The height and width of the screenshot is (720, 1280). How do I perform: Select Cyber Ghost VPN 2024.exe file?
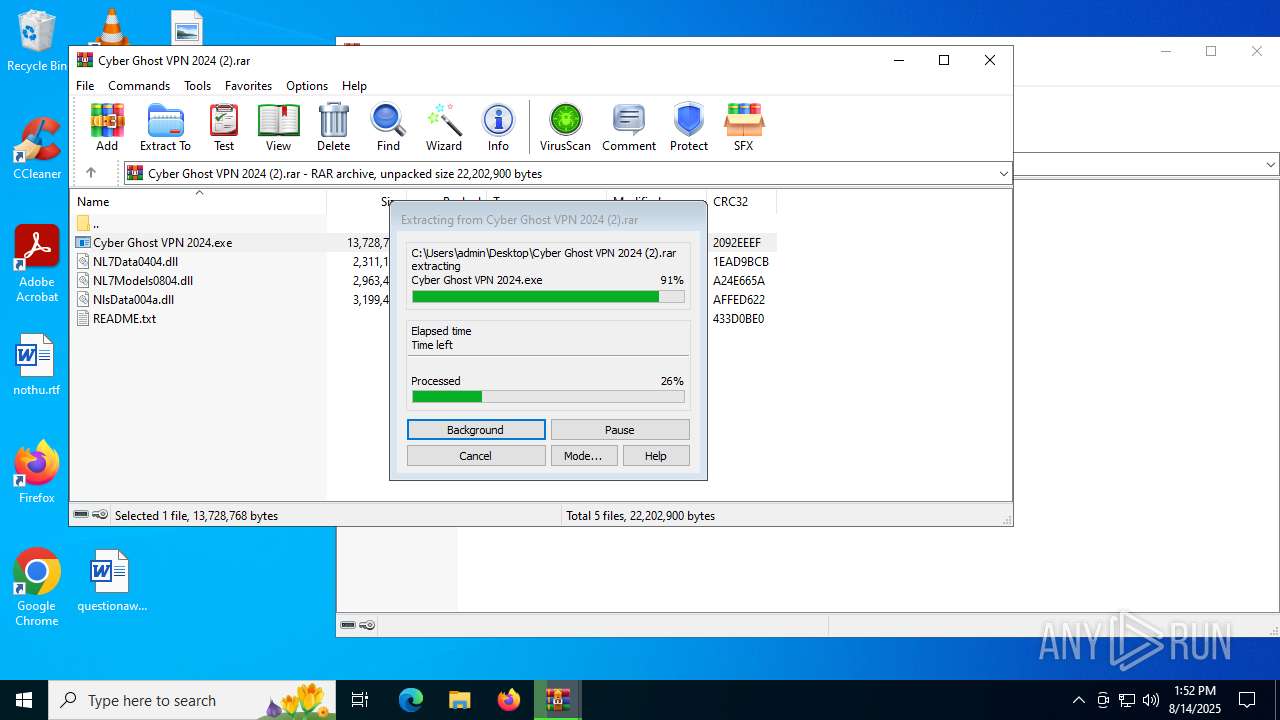coord(162,243)
